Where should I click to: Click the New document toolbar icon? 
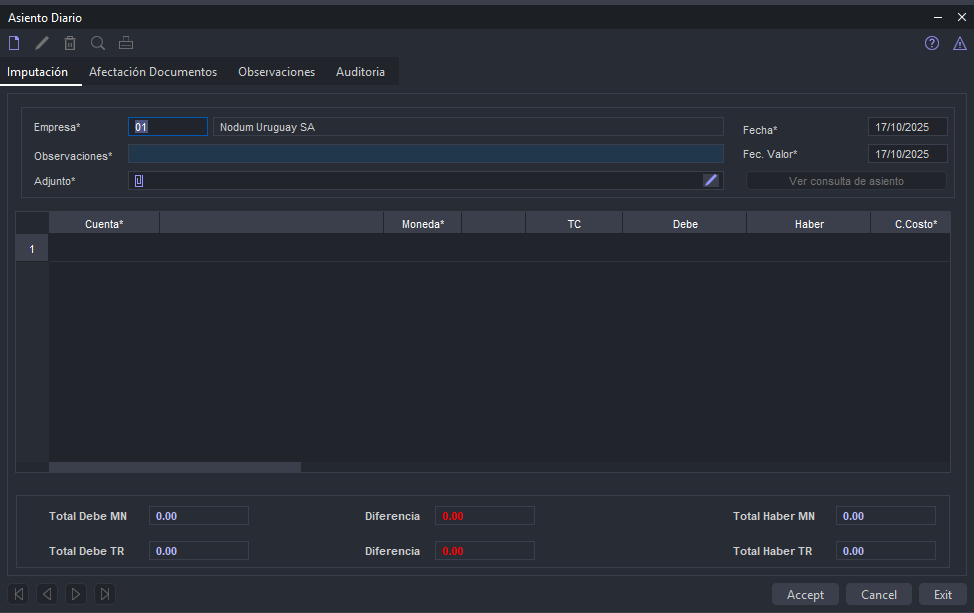coord(14,43)
